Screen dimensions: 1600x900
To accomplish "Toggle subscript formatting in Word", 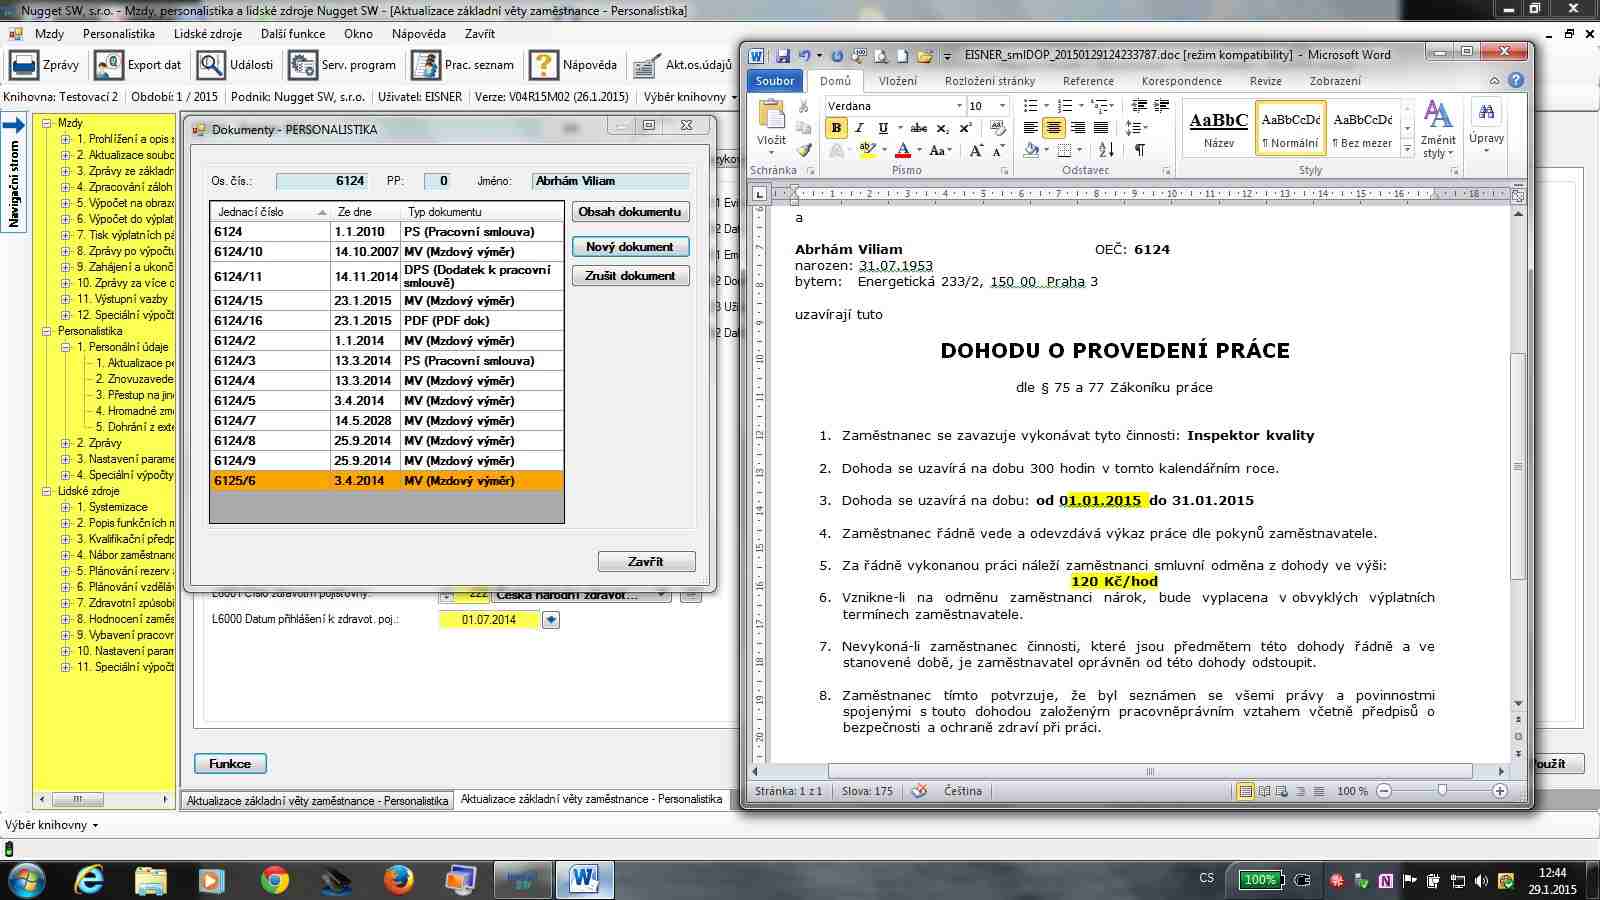I will (x=943, y=128).
